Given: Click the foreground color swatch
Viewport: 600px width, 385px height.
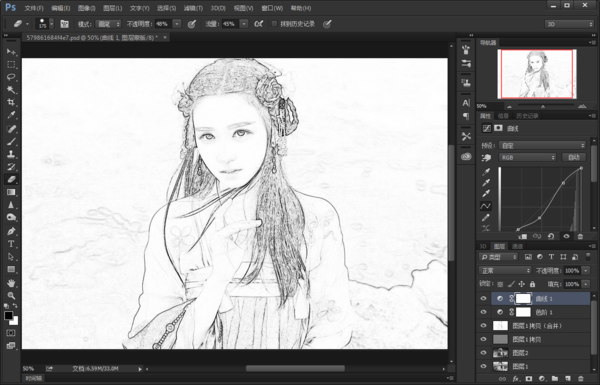Looking at the screenshot, I should coord(8,315).
